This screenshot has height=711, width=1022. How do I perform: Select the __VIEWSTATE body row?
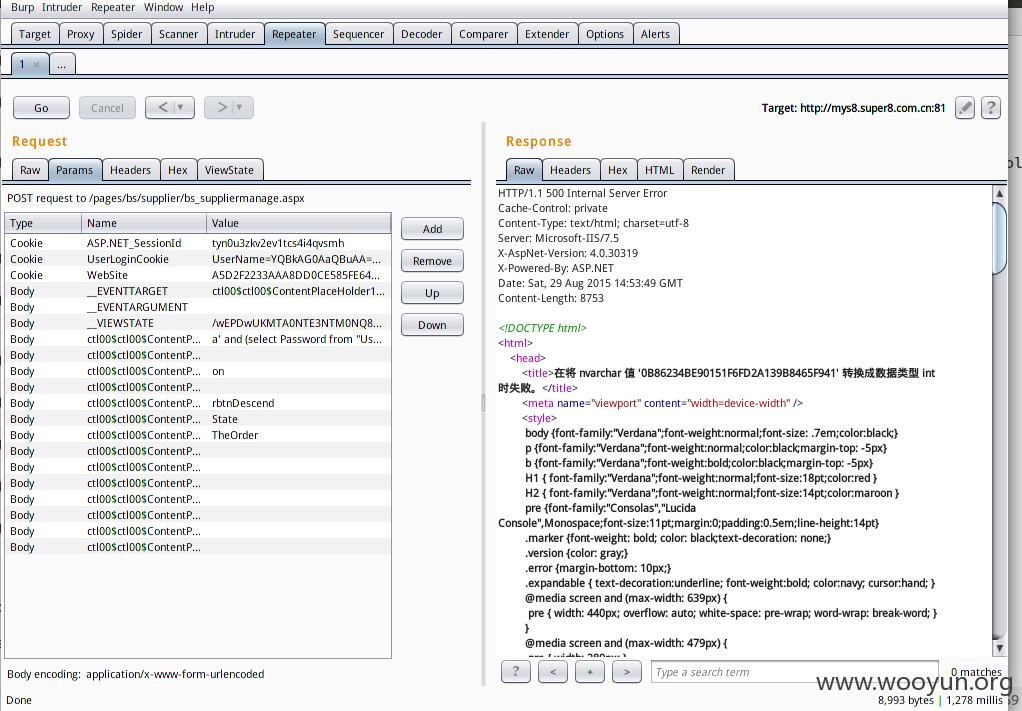point(198,323)
